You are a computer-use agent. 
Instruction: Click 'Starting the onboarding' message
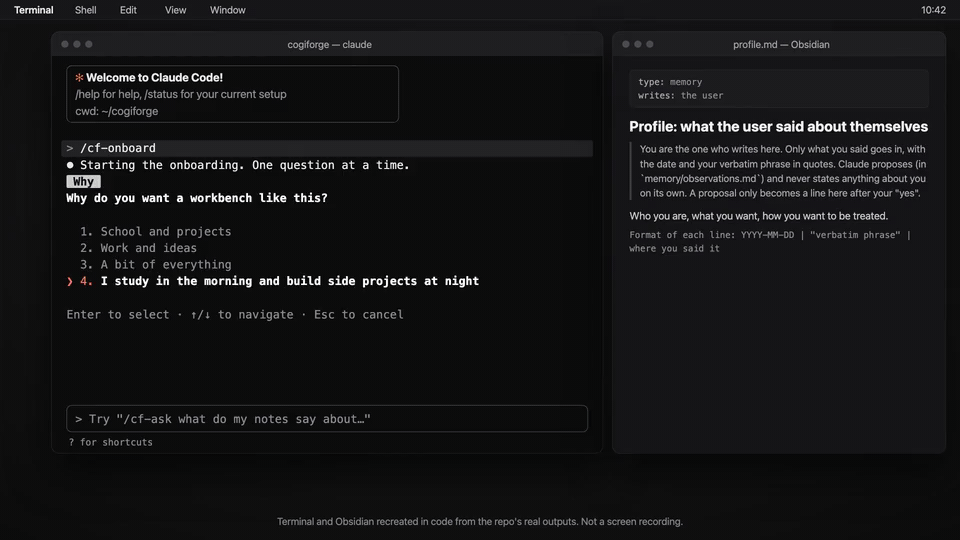click(x=244, y=165)
